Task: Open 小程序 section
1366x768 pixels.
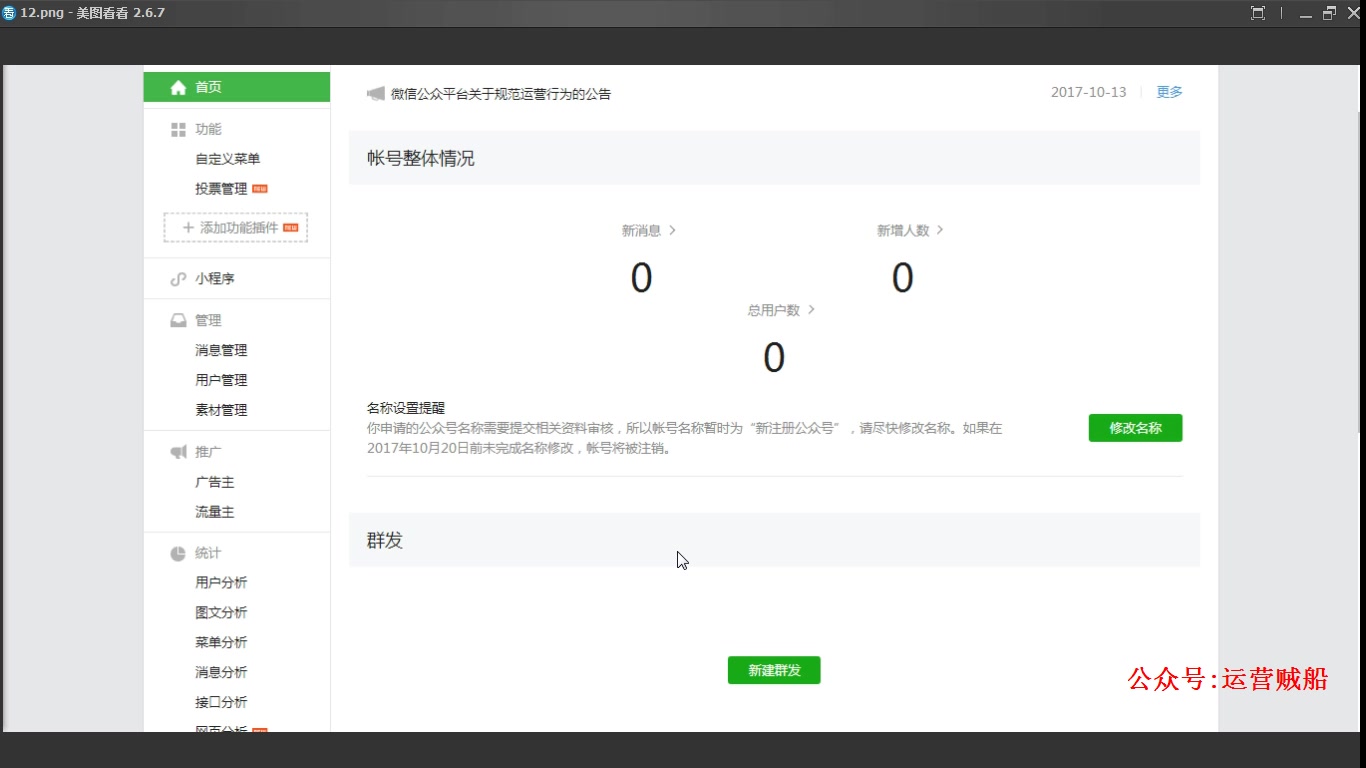Action: click(x=215, y=279)
